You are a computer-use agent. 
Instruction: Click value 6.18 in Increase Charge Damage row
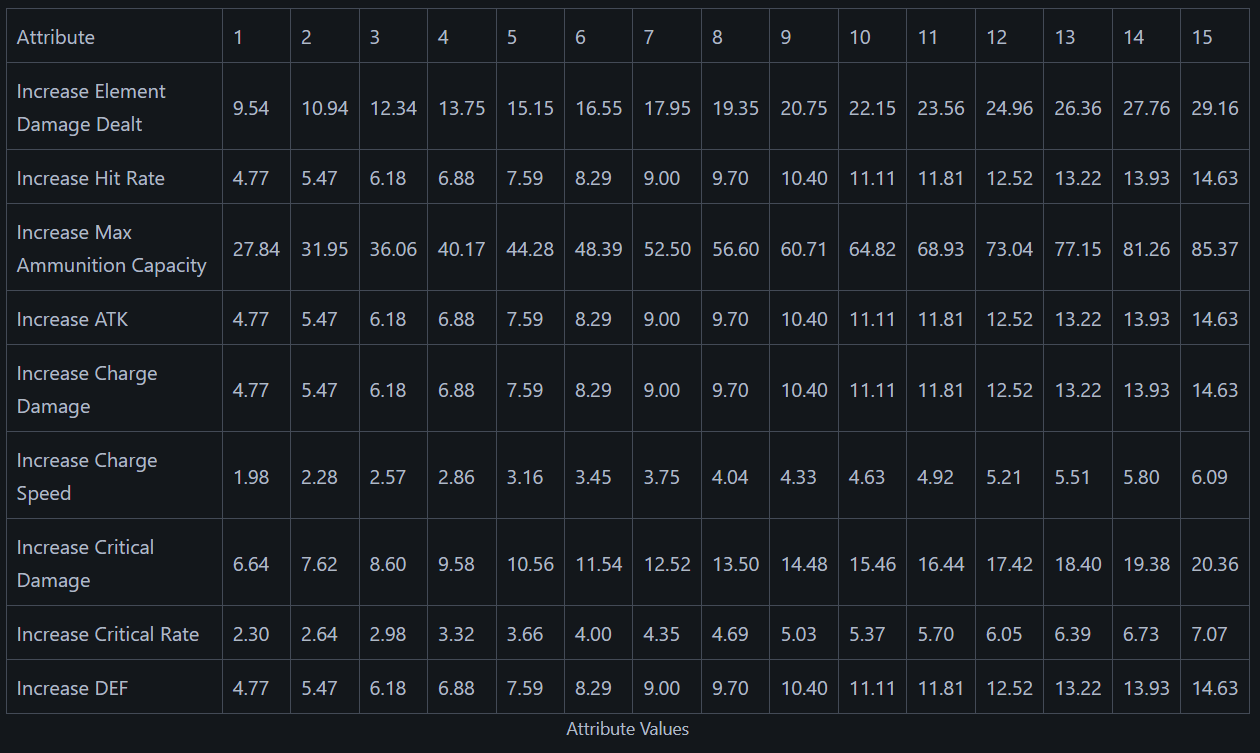pos(388,390)
